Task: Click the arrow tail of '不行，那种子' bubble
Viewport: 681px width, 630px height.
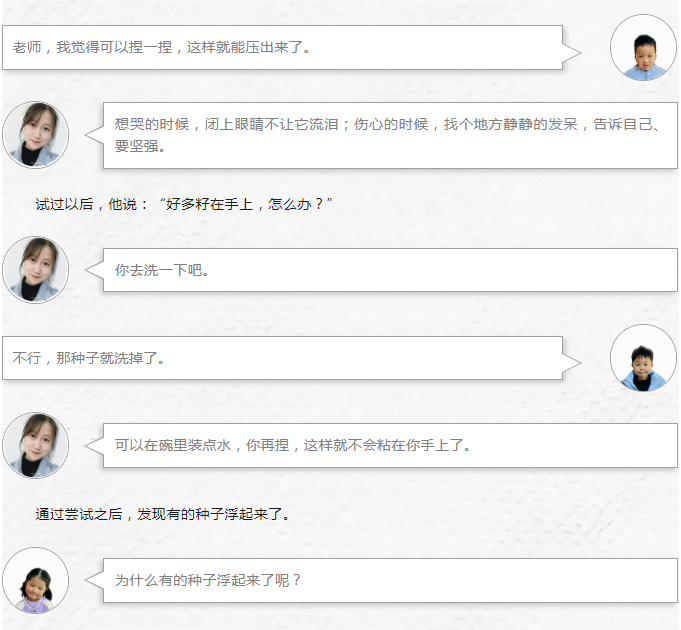Action: (572, 363)
